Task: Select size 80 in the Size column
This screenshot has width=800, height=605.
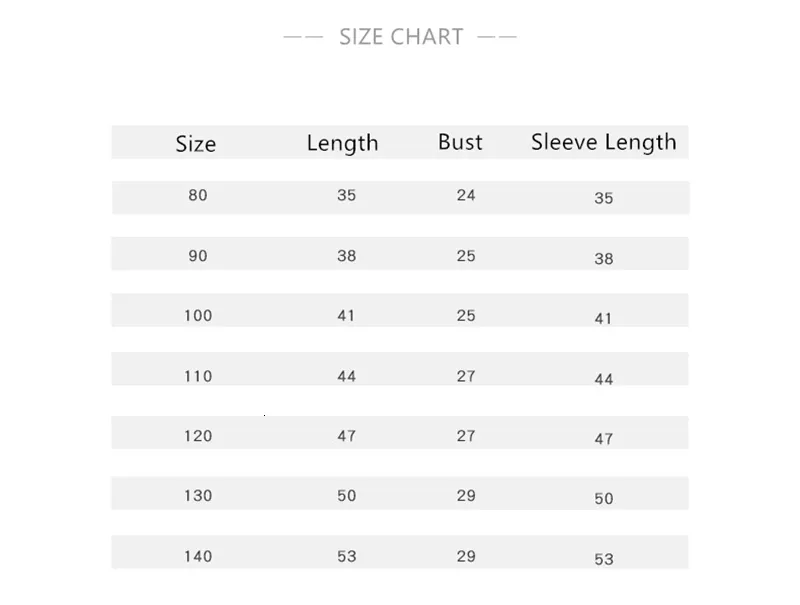Action: (x=198, y=195)
